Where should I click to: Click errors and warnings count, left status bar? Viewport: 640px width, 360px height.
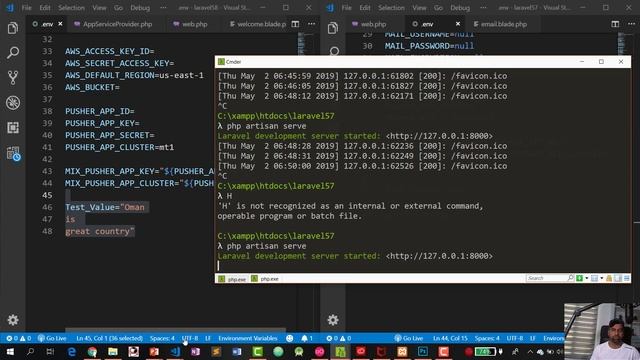[18, 338]
